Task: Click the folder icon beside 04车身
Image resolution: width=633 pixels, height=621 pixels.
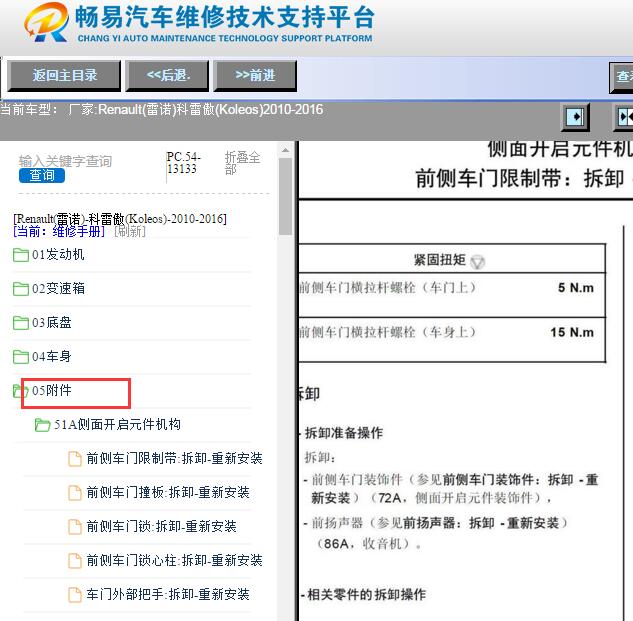Action: point(21,357)
